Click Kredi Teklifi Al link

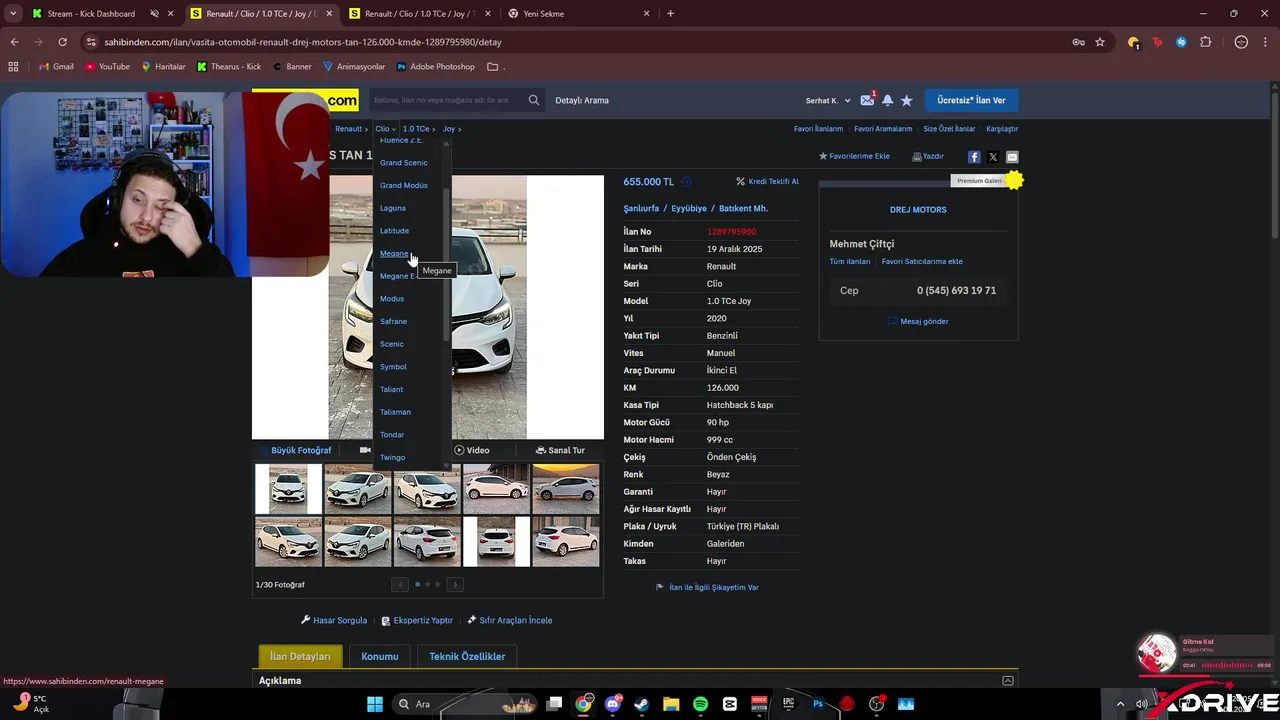coord(767,182)
